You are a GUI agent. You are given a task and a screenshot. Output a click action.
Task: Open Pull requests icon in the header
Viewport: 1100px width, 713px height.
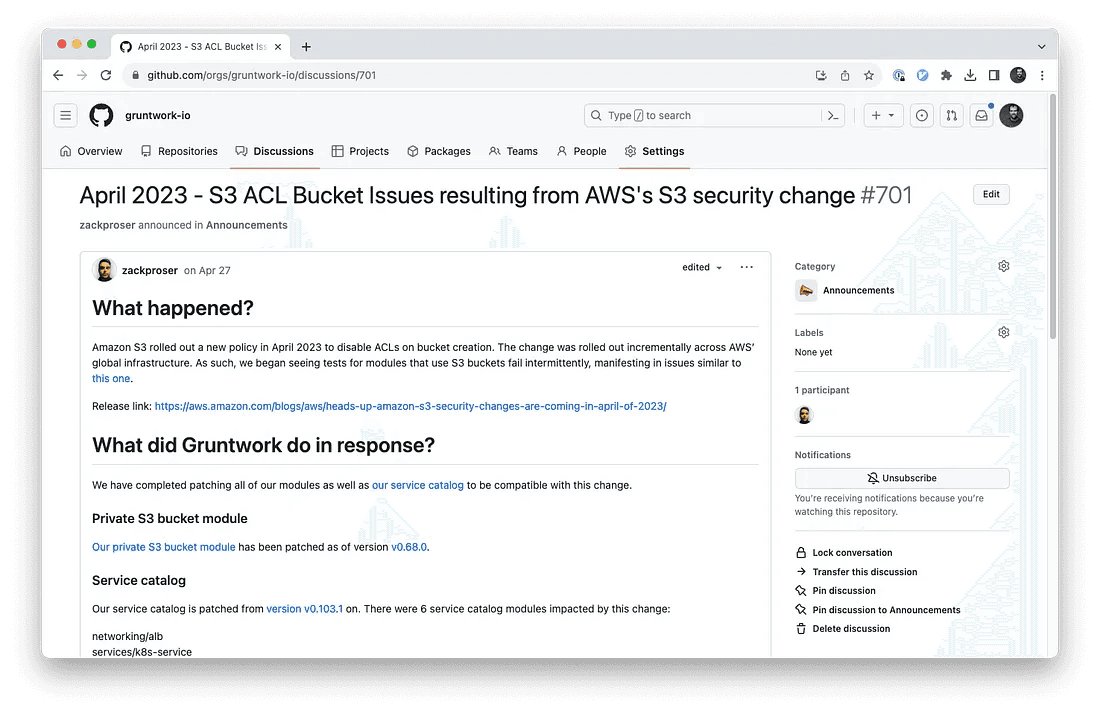click(951, 115)
